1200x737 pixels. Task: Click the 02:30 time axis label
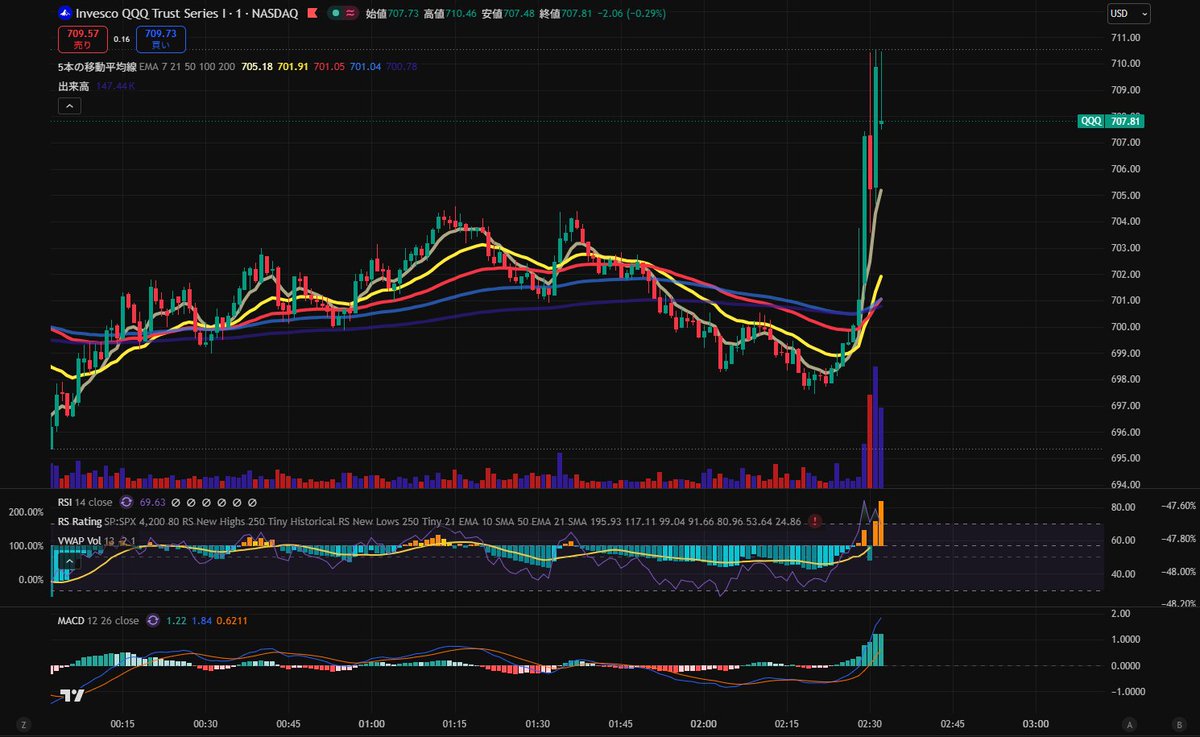(x=869, y=723)
